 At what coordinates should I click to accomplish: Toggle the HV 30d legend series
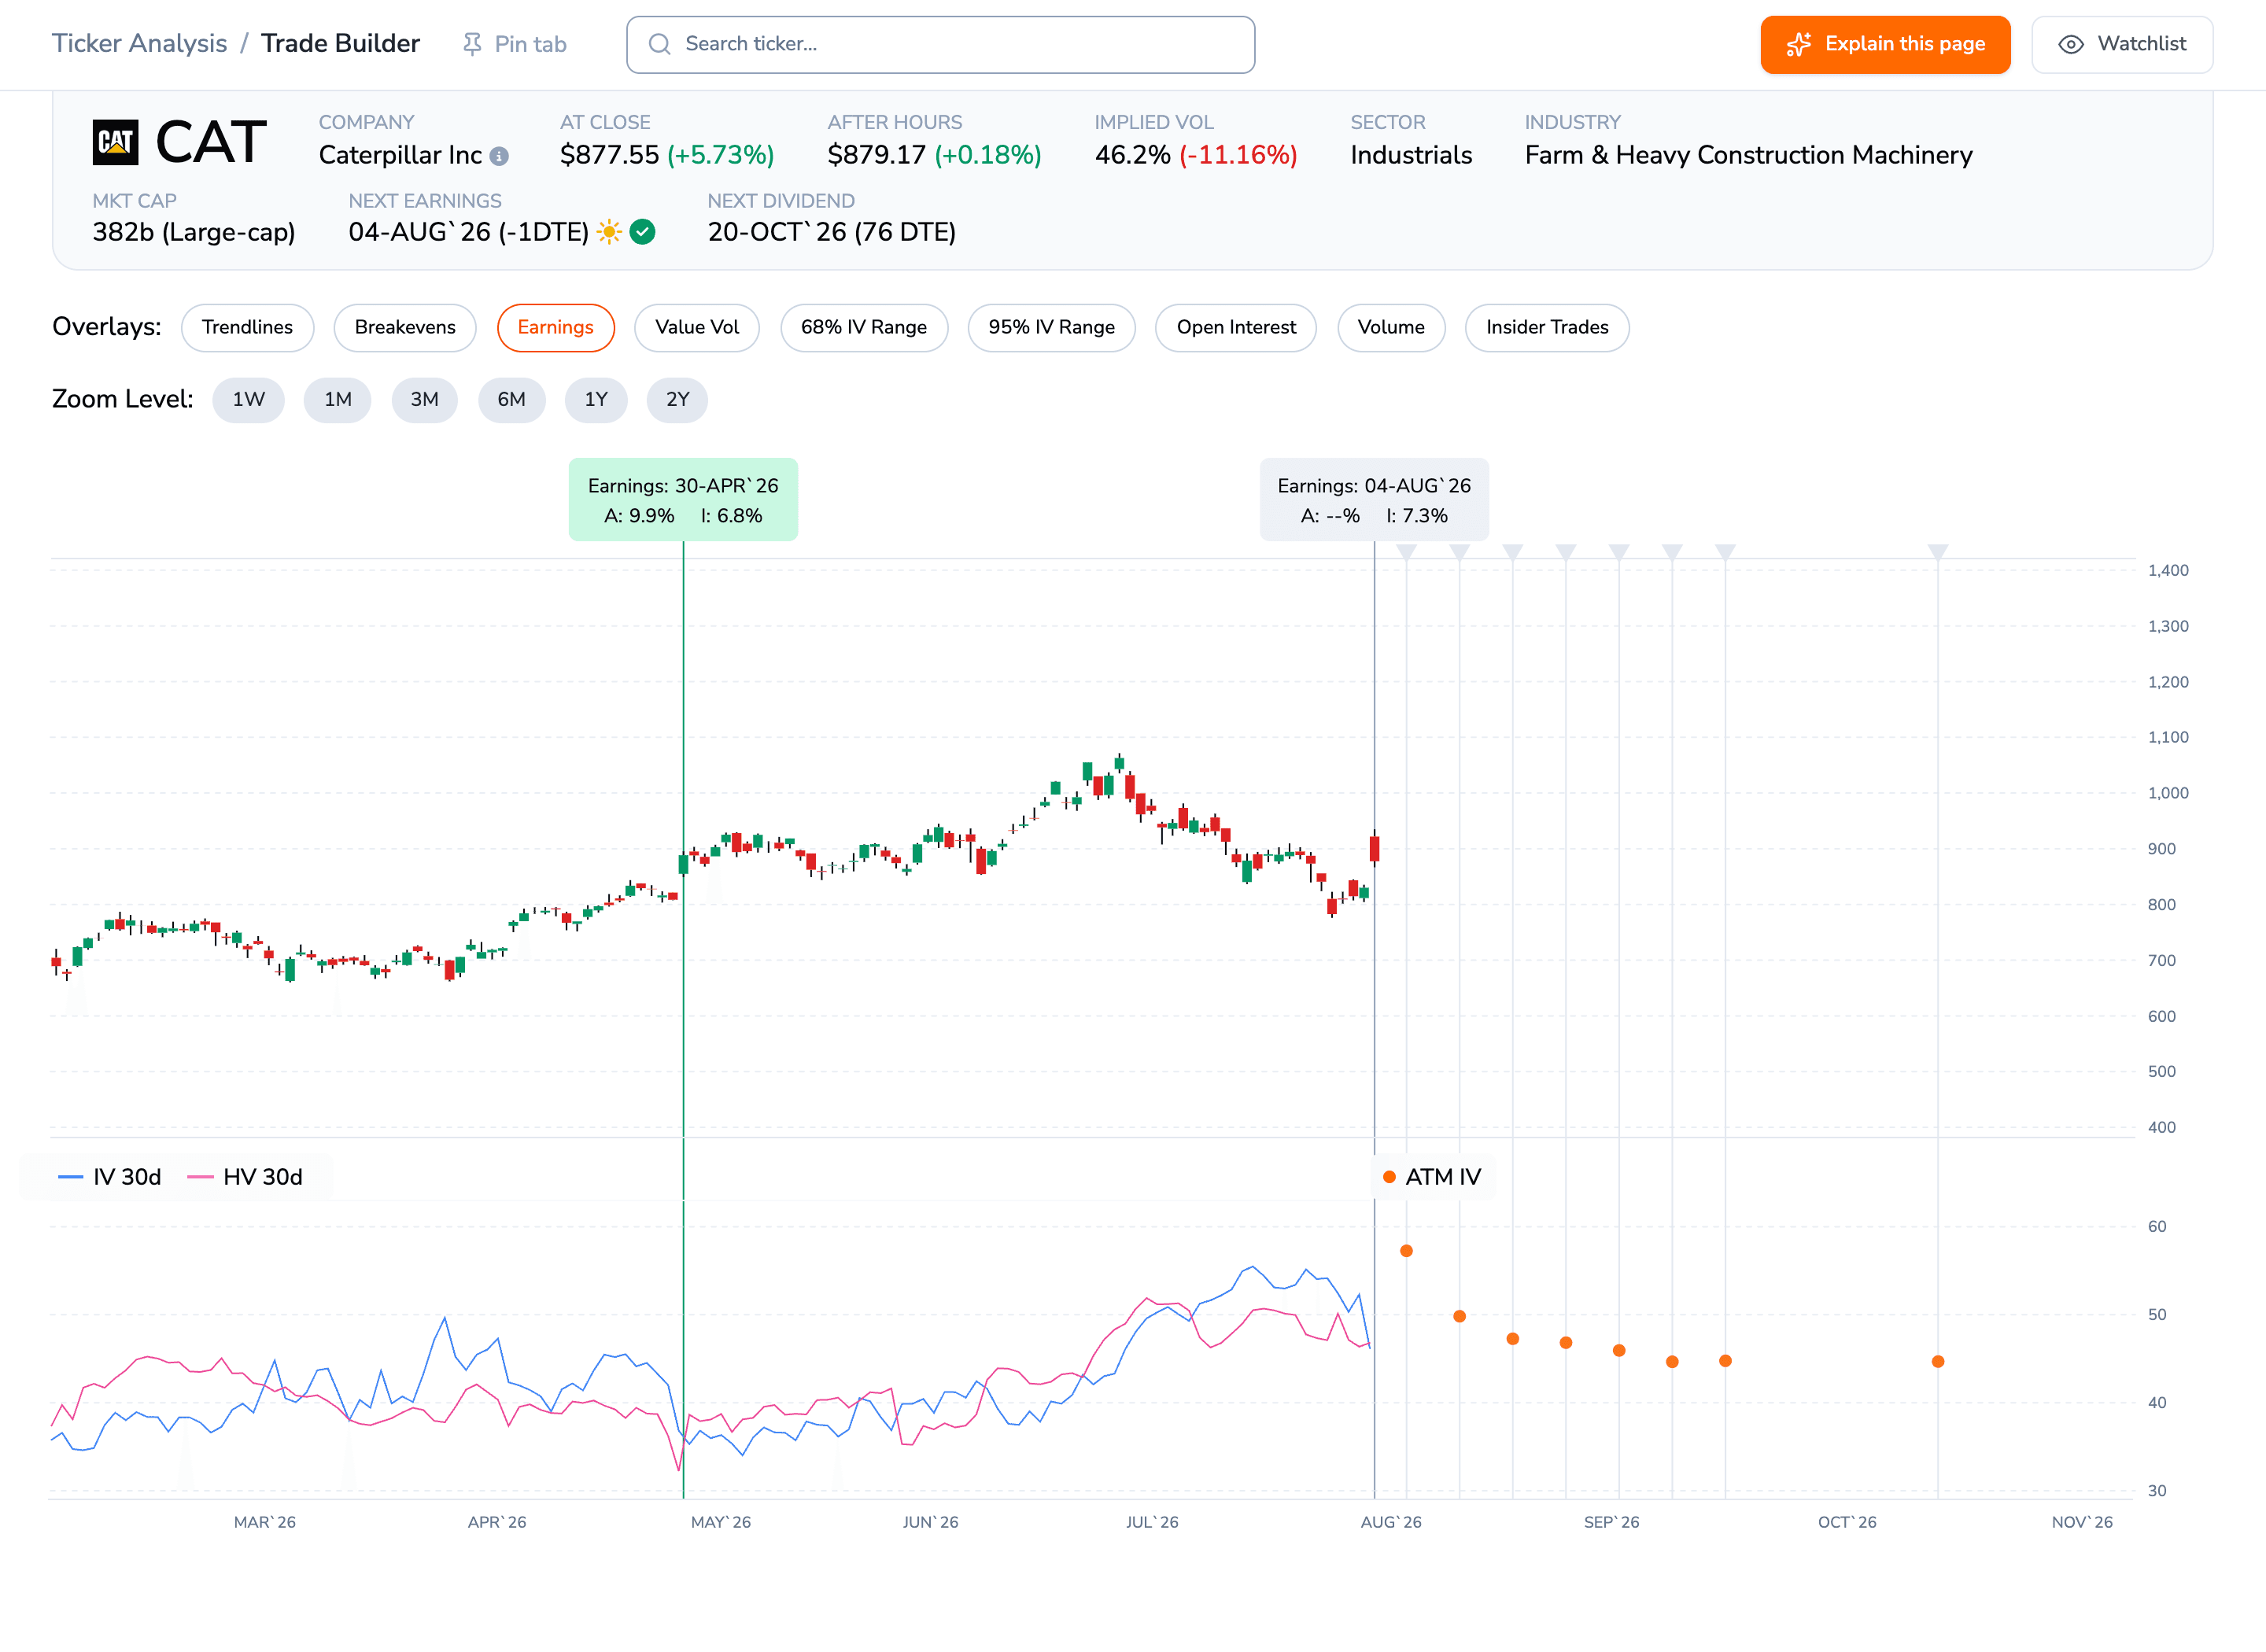(x=245, y=1177)
